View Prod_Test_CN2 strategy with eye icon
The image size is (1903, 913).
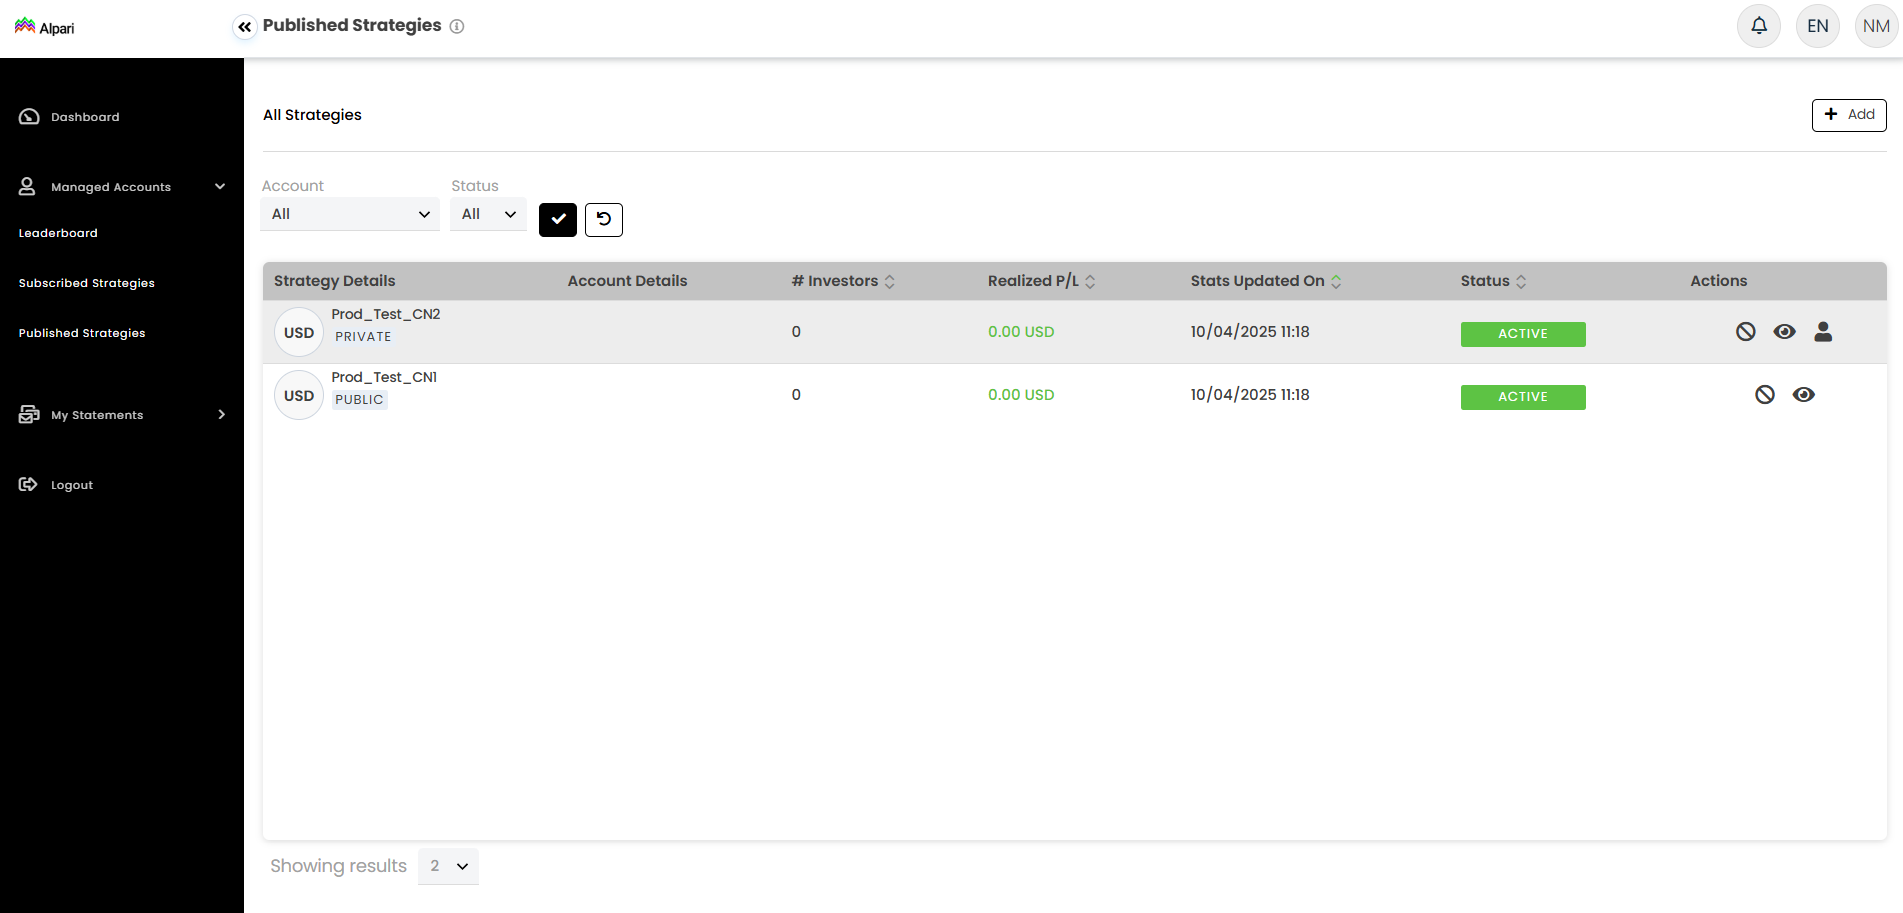[1785, 332]
